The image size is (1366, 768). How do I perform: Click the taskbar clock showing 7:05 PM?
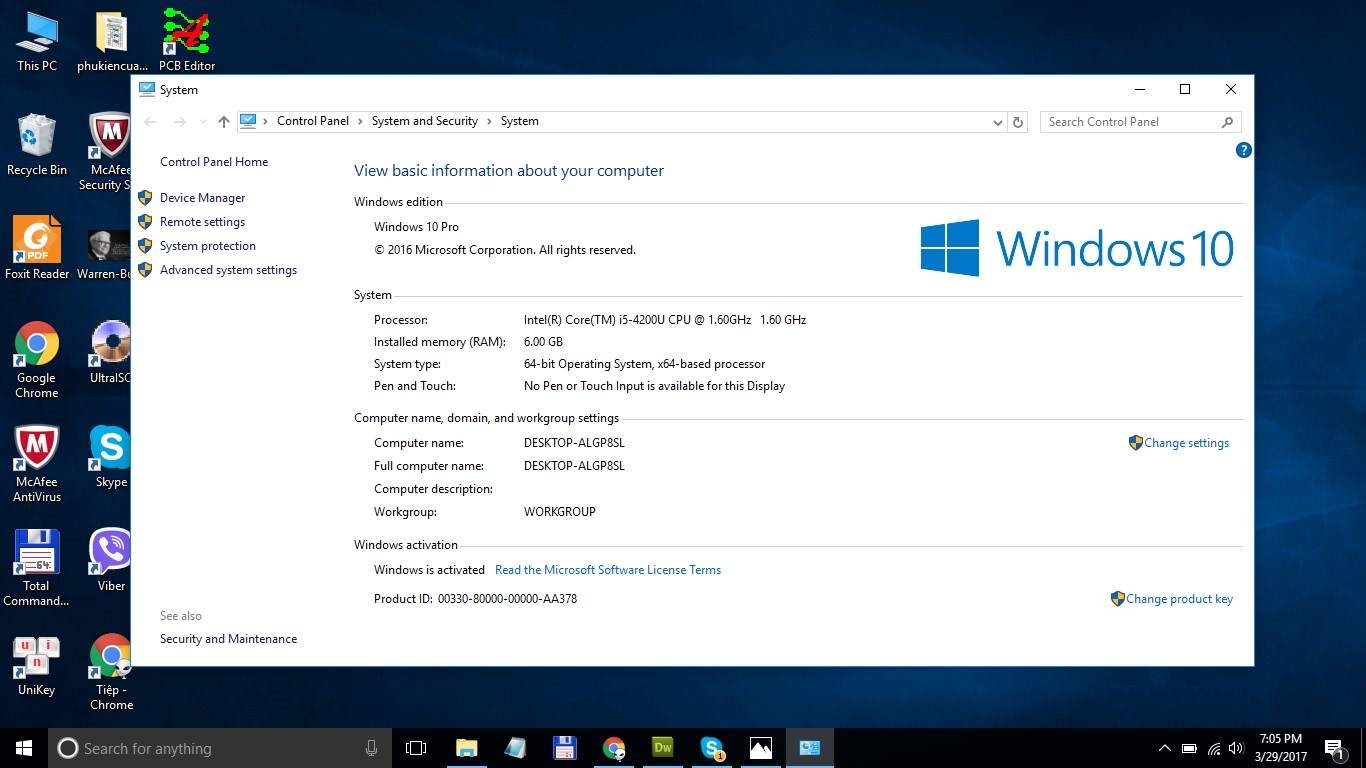(1281, 748)
